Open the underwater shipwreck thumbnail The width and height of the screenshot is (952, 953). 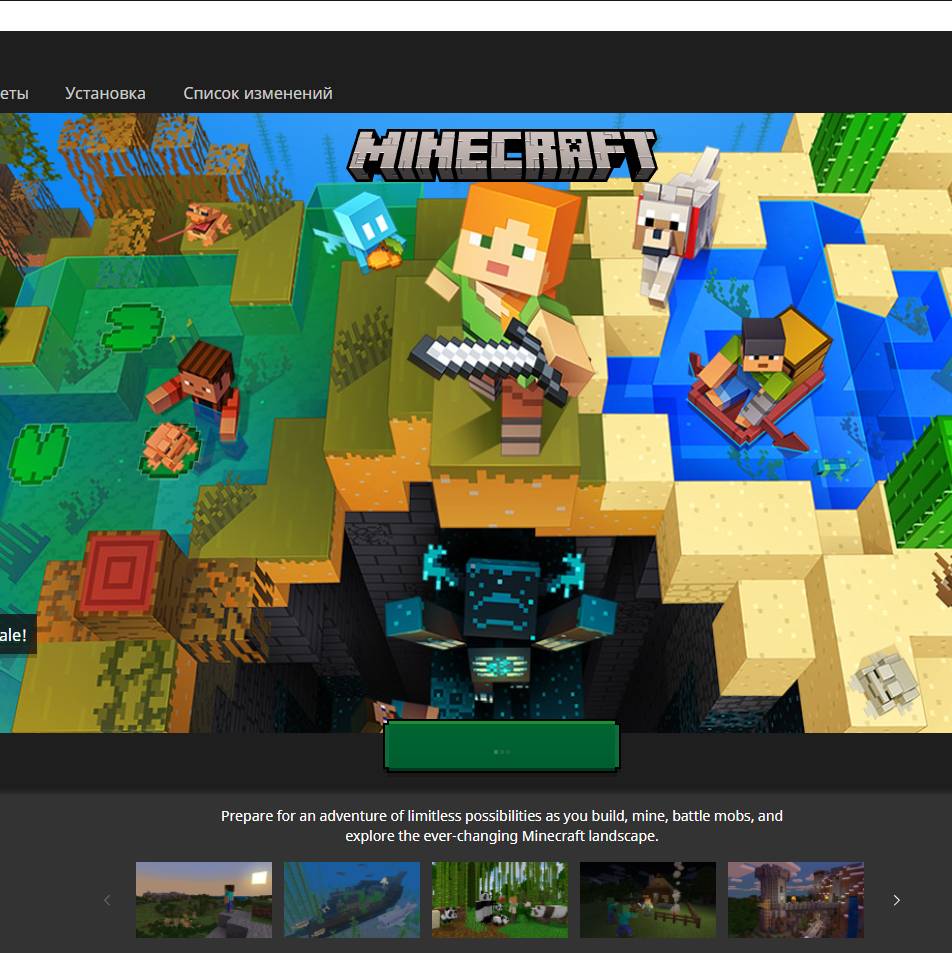pyautogui.click(x=352, y=900)
